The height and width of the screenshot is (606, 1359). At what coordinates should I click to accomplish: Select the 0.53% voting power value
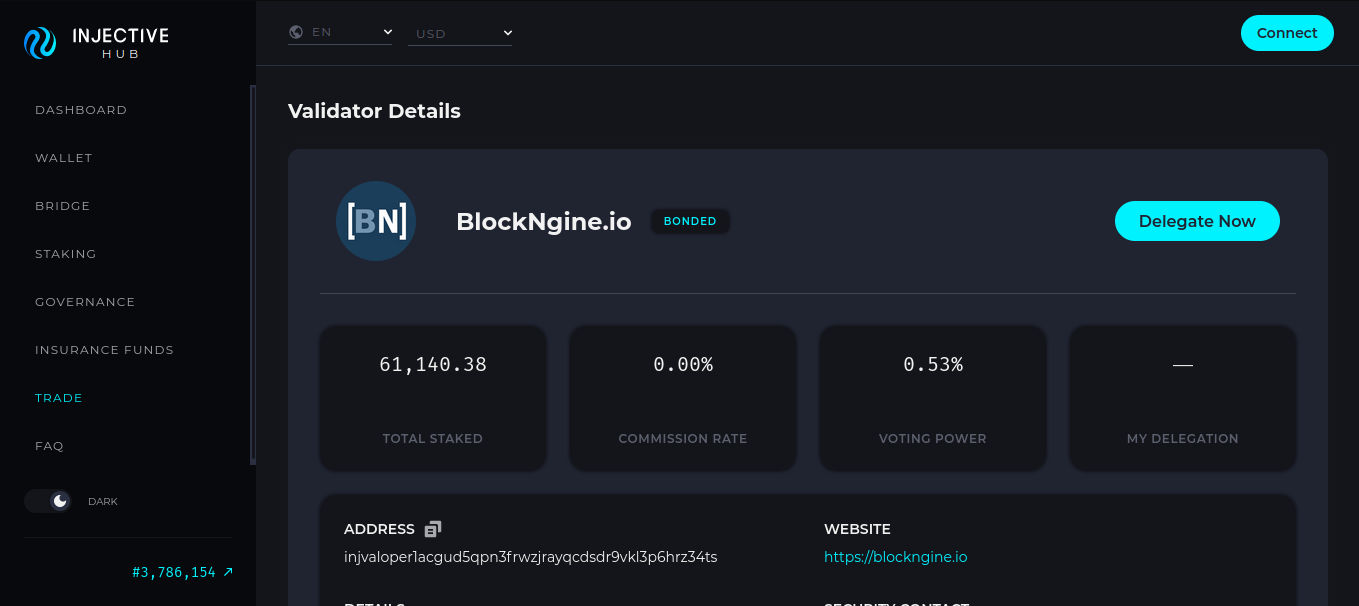(x=933, y=365)
